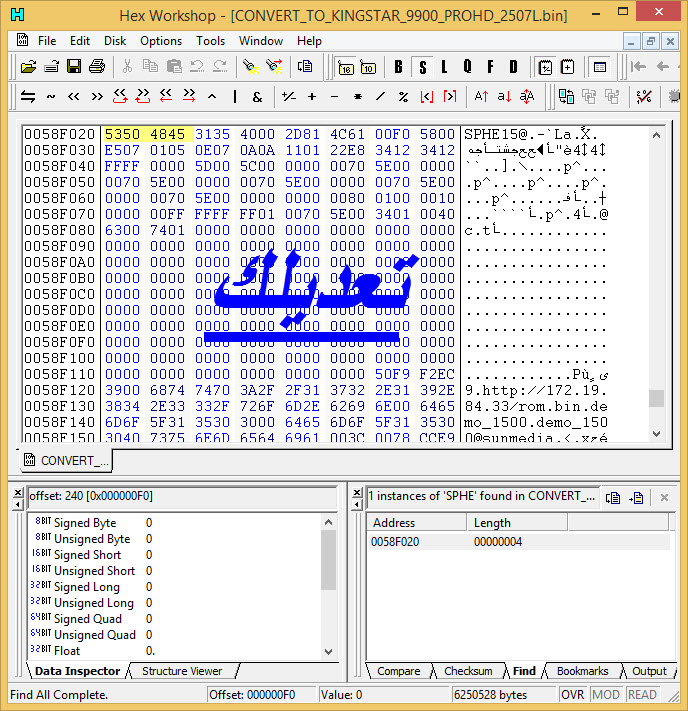Click the Redo toolbar icon
The image size is (688, 711).
(x=220, y=67)
